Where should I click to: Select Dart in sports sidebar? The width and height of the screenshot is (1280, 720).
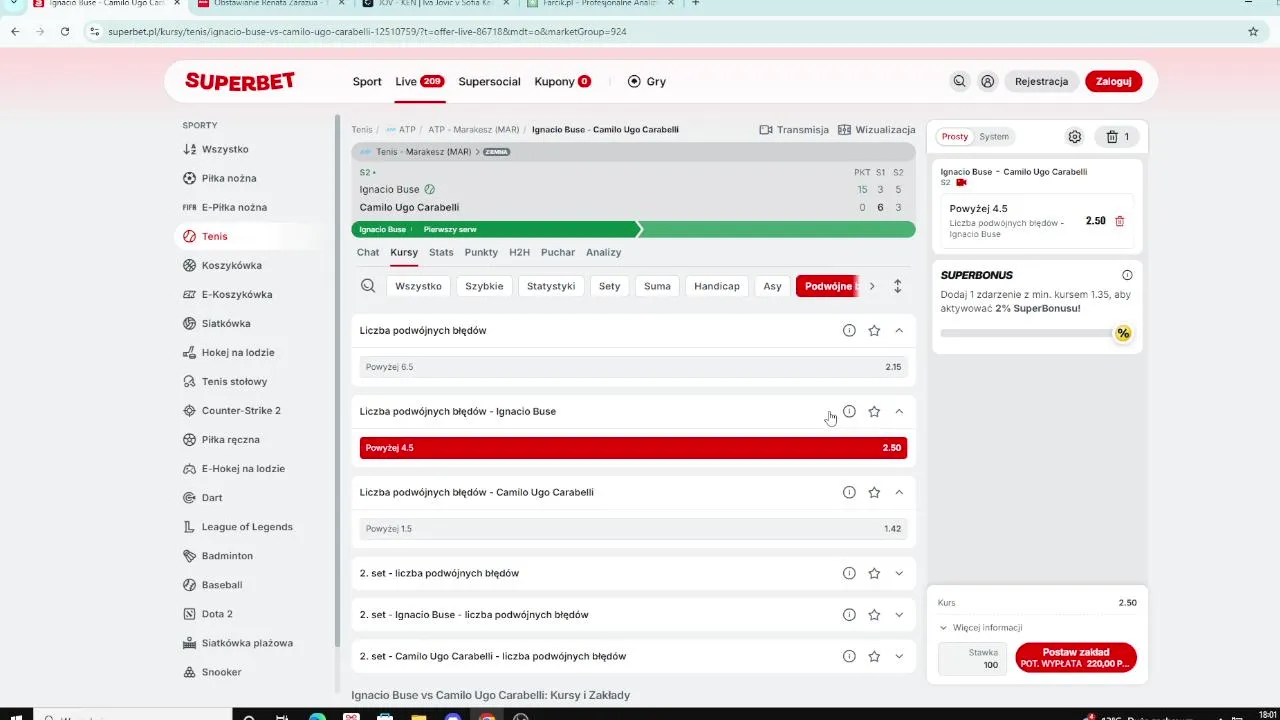pos(212,497)
